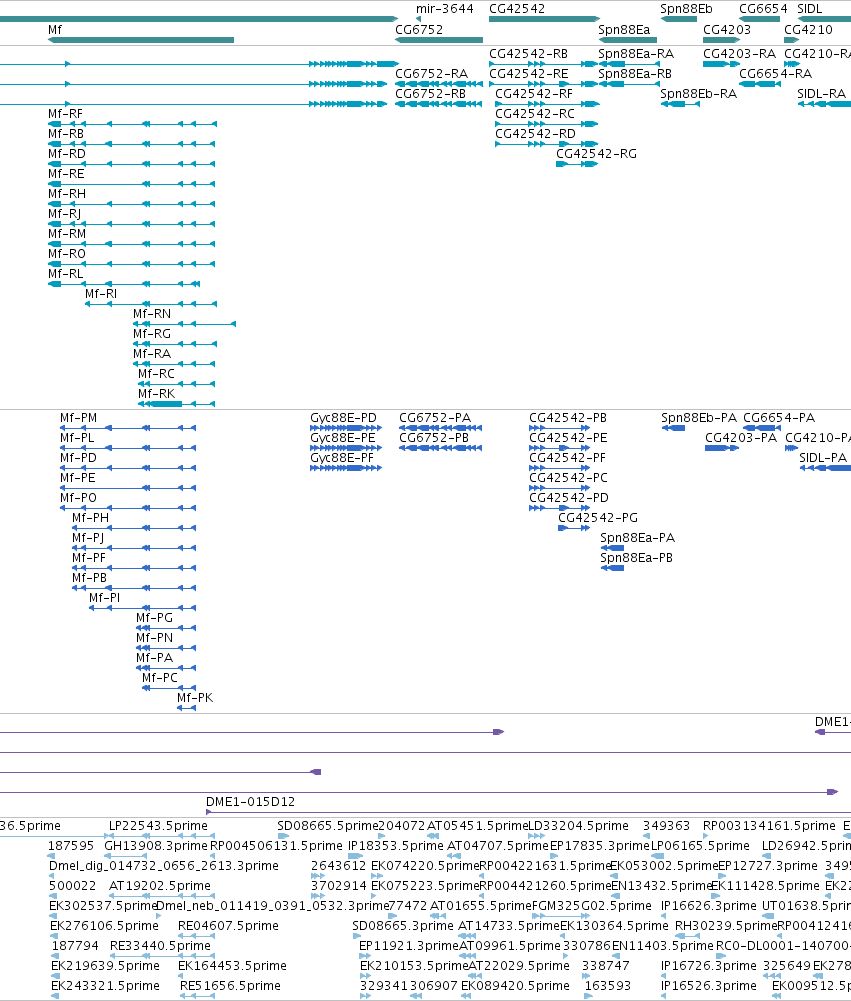The image size is (851, 1001).
Task: Click the Spn88Ea-RA transcript label
Action: [x=636, y=54]
